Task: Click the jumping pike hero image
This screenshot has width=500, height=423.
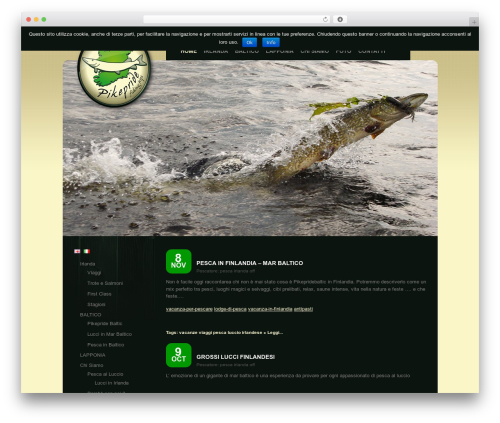Action: pos(250,148)
